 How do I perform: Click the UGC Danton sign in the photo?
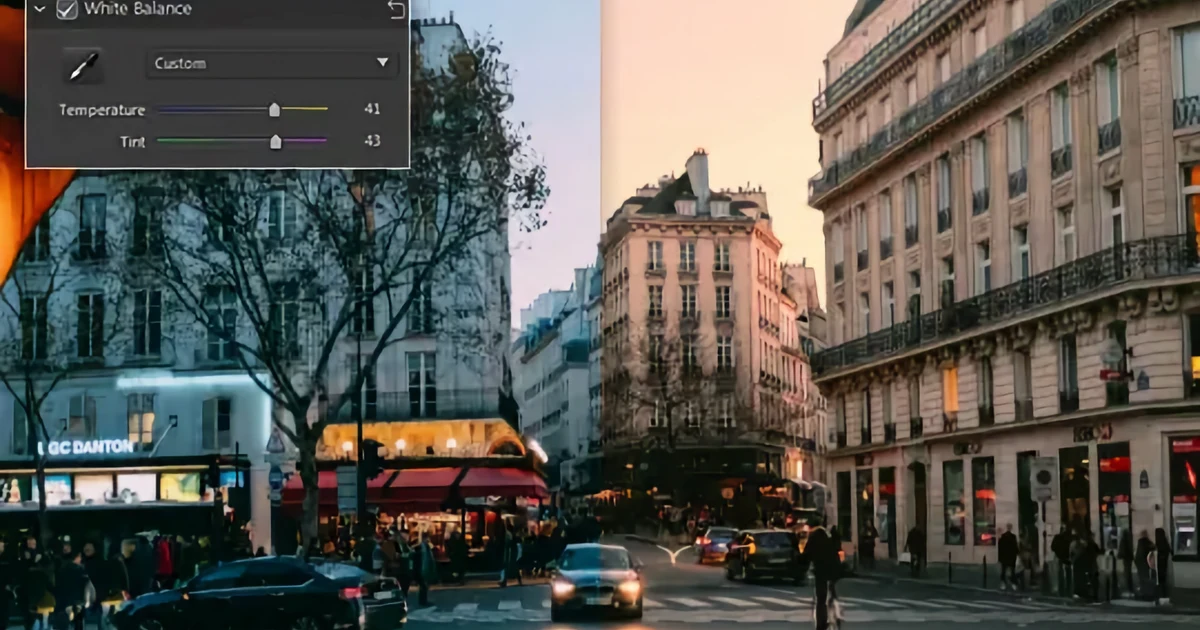tap(86, 447)
